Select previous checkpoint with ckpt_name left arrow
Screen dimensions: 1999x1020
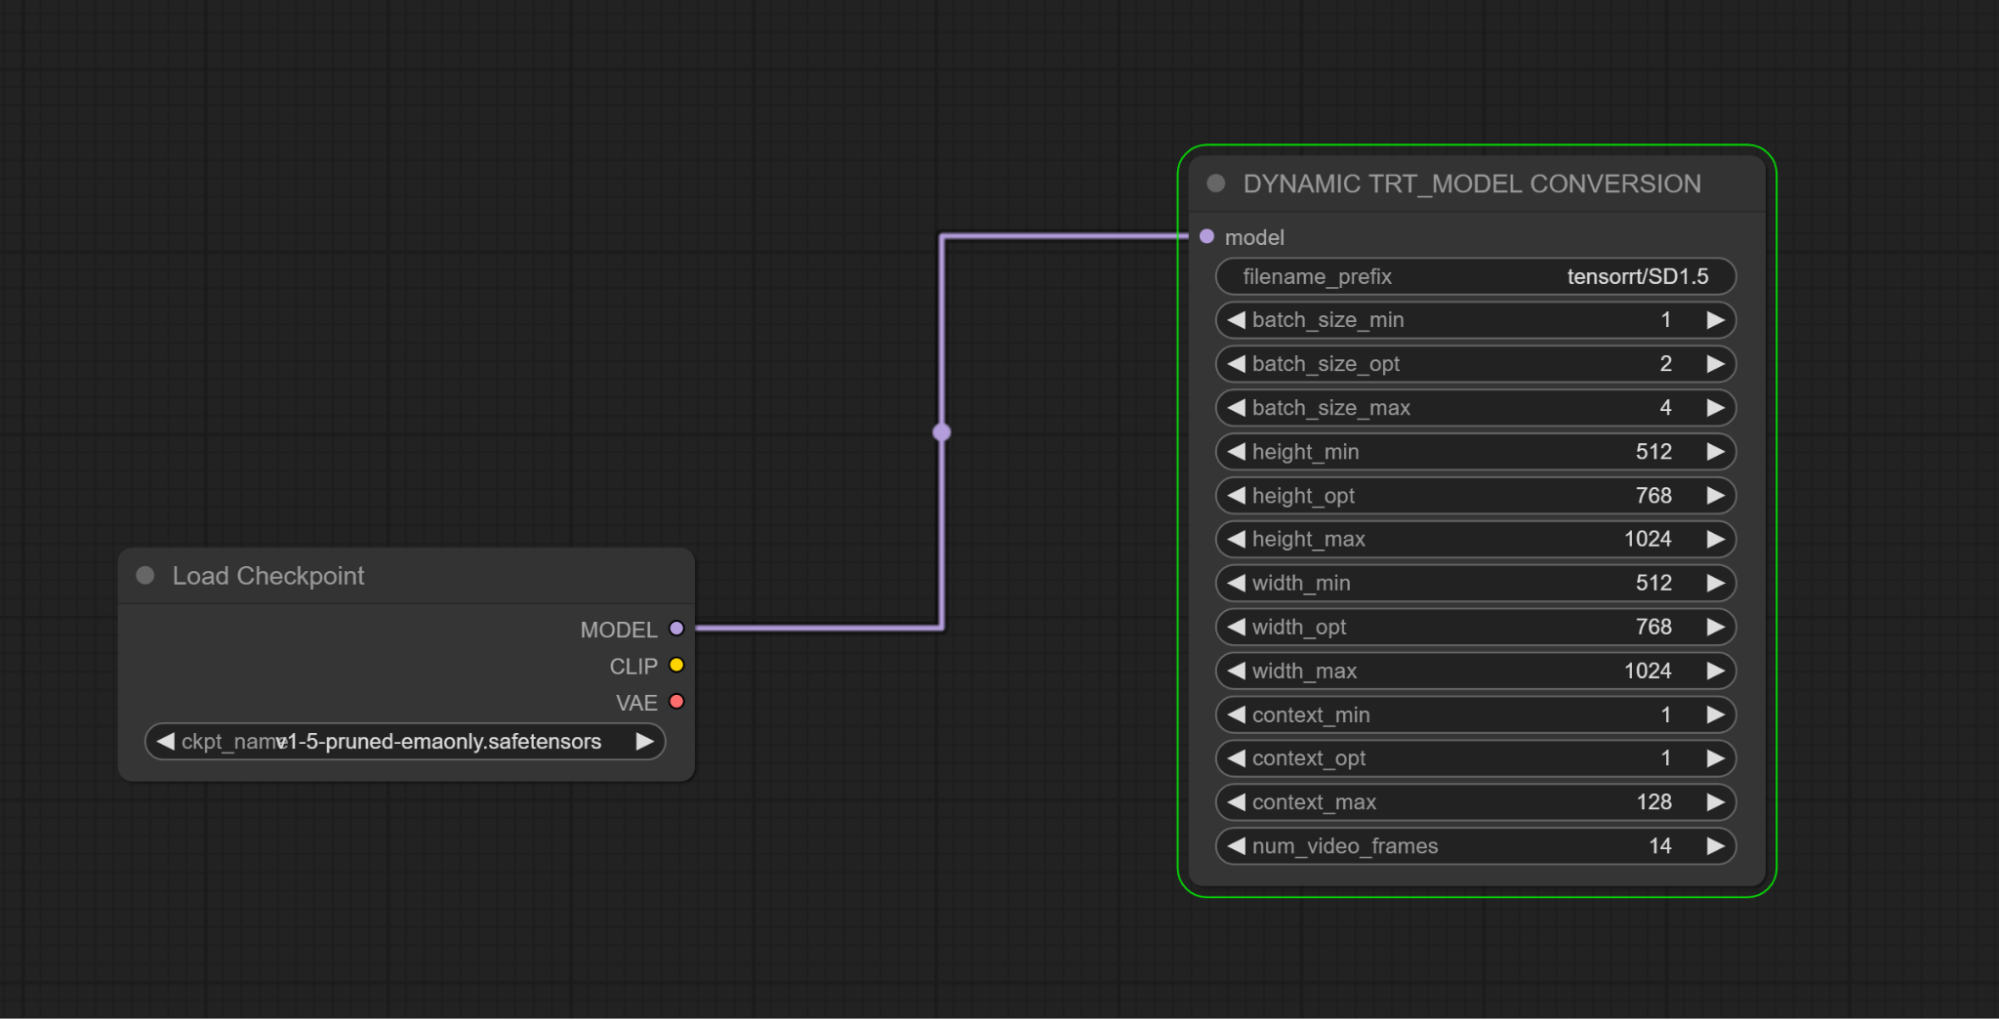(165, 742)
